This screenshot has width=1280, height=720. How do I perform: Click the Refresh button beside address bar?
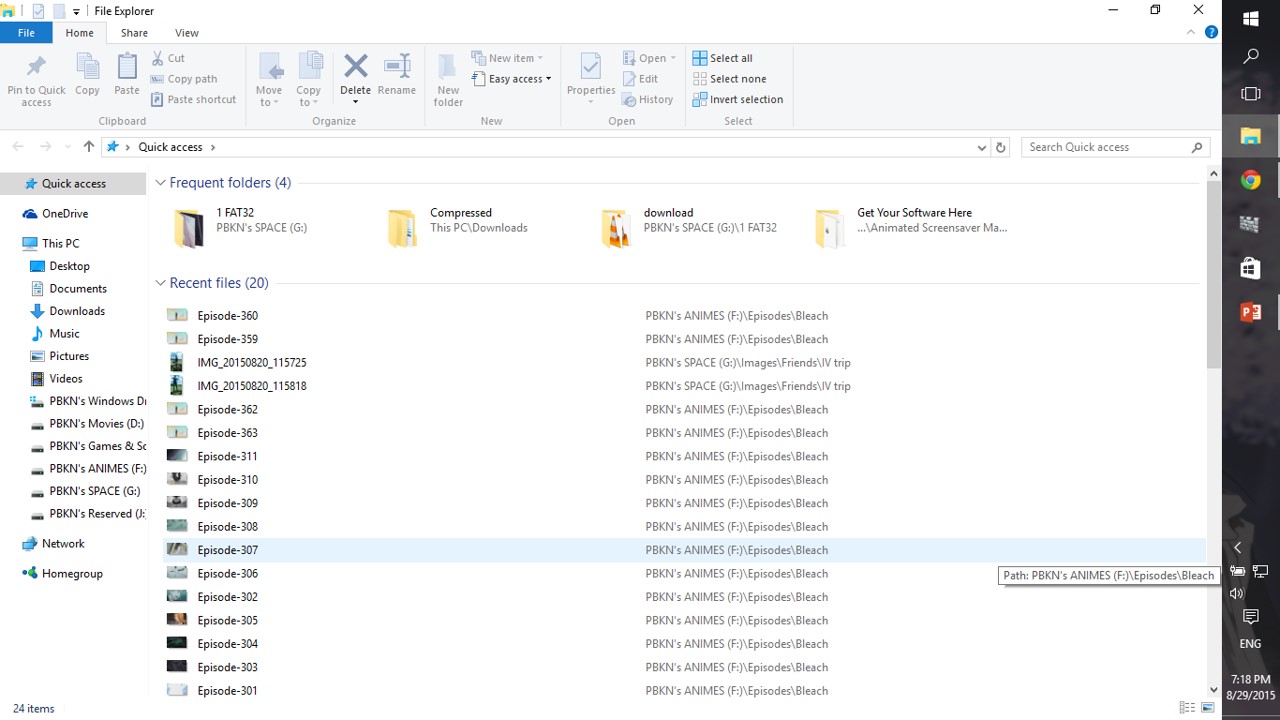point(1000,147)
